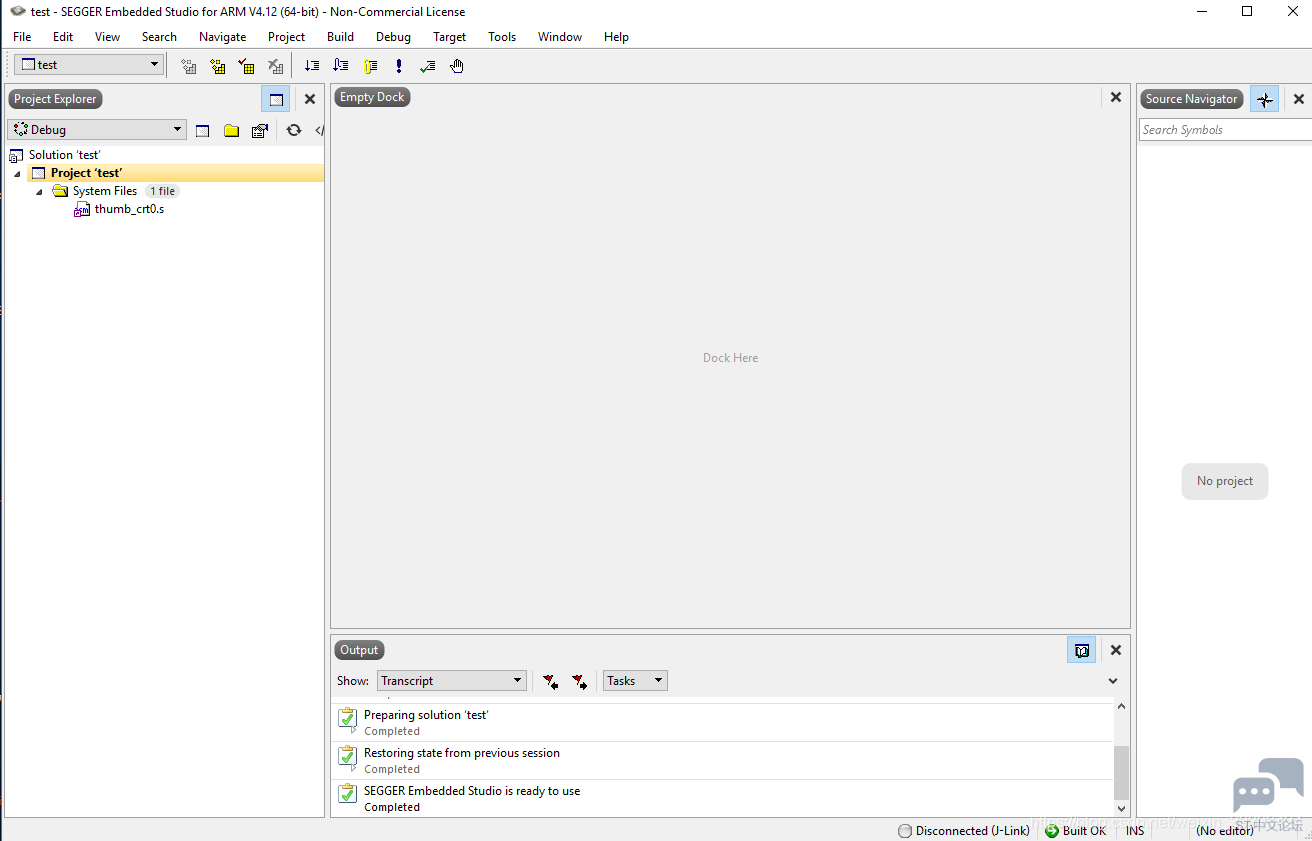Open the 'test' project dropdown in the toolbar
The image size is (1312, 841).
point(88,65)
